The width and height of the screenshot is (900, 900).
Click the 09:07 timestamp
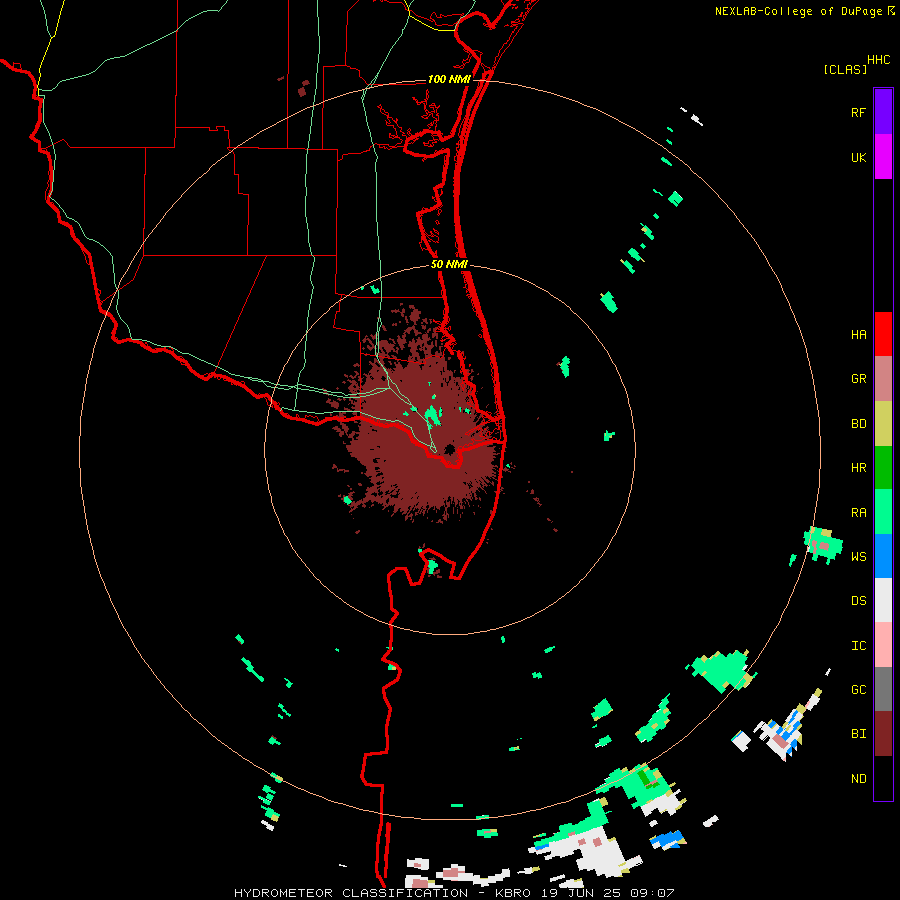[x=652, y=893]
